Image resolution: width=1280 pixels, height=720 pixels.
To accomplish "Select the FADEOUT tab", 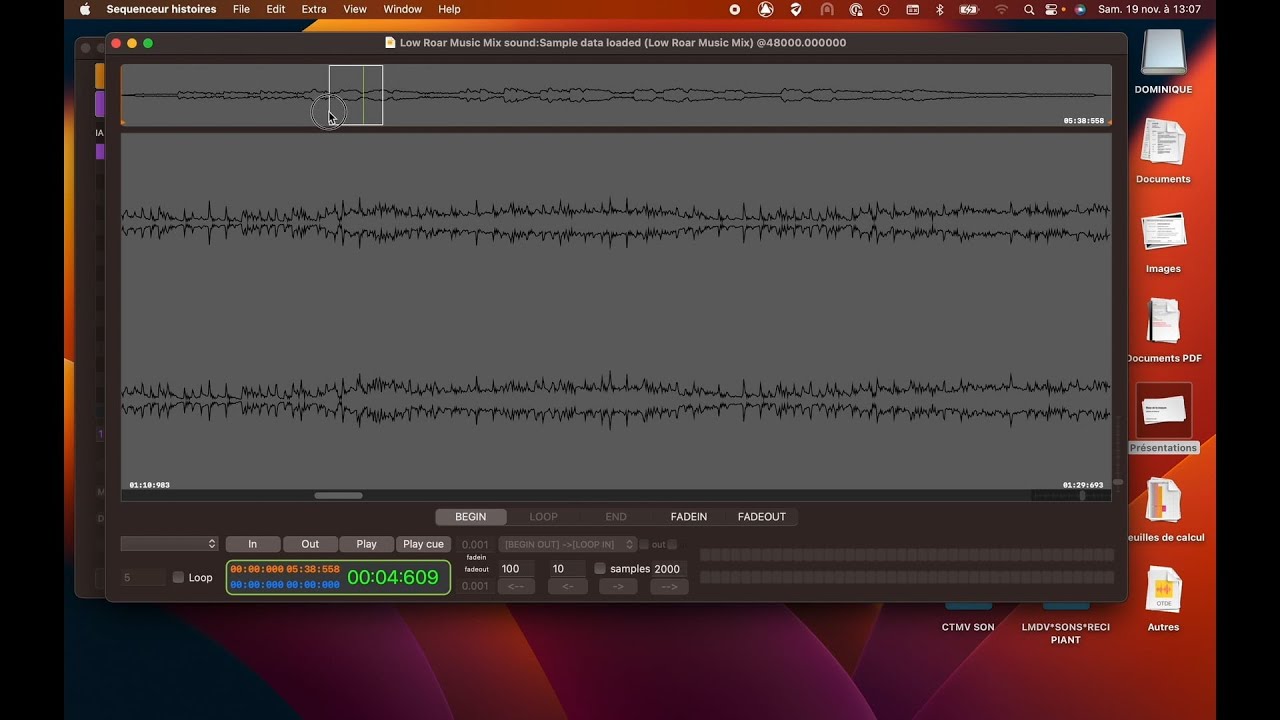I will pyautogui.click(x=761, y=517).
